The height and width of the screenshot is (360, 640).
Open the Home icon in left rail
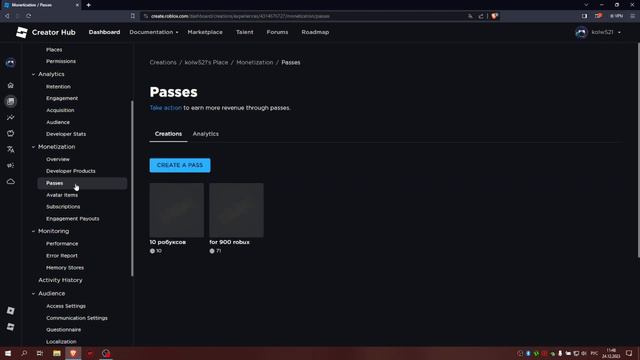(x=11, y=85)
